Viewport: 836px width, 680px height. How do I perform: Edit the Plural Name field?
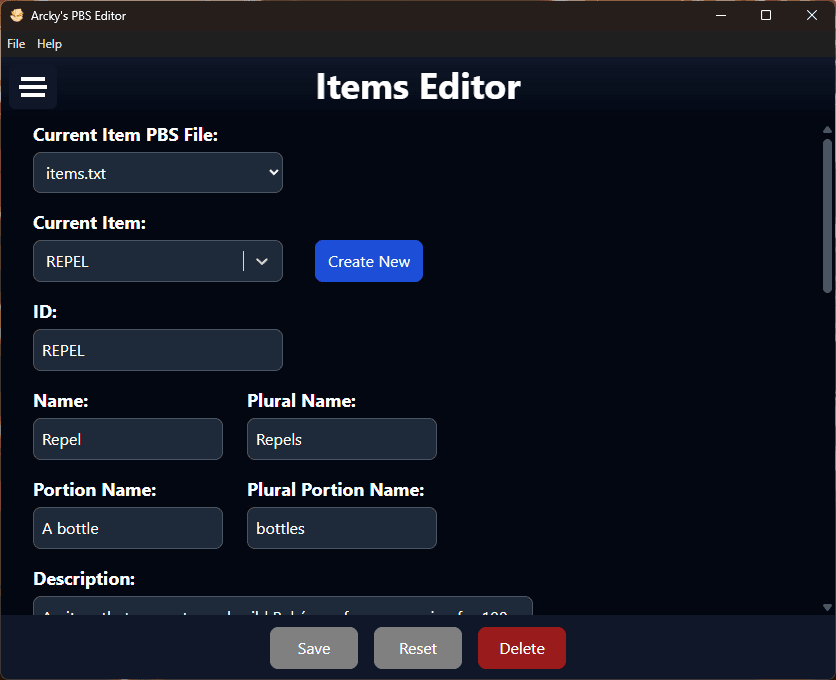pos(341,439)
